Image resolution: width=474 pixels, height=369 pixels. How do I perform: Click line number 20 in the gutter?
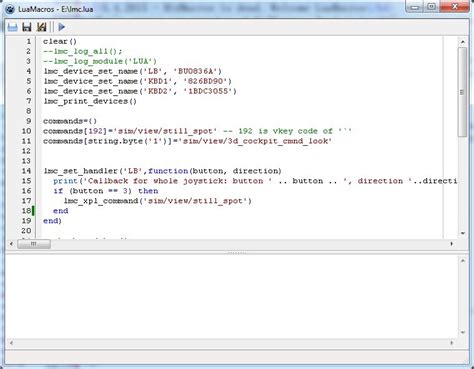pyautogui.click(x=26, y=231)
